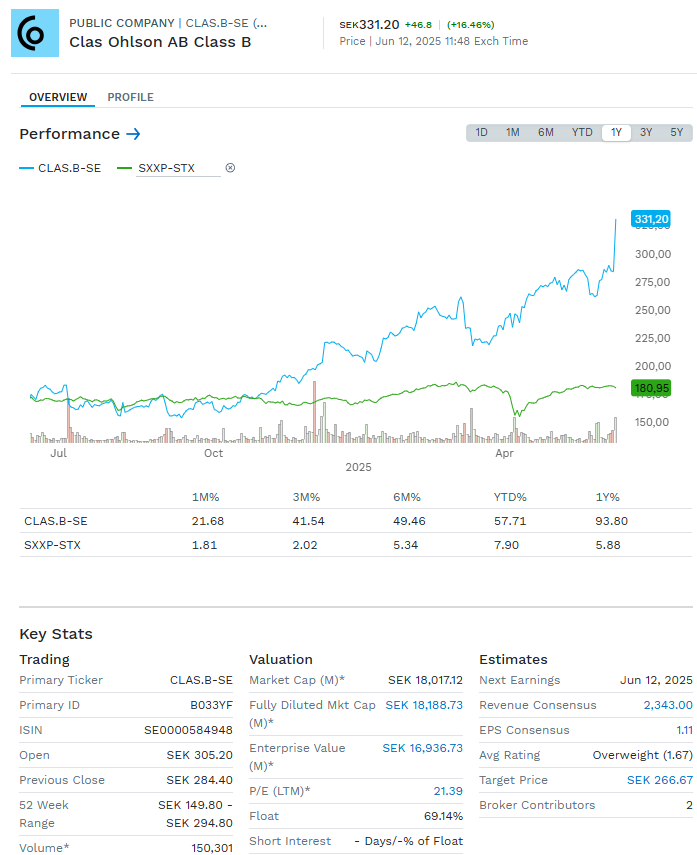Click the SXXP-STX 1Y% value 5.88
The height and width of the screenshot is (855, 697).
tap(608, 545)
